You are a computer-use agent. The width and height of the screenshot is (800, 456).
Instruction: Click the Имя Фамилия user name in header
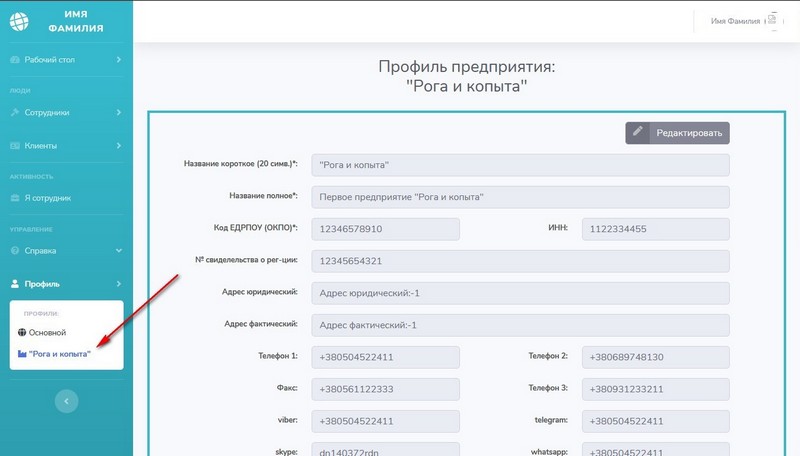[735, 21]
